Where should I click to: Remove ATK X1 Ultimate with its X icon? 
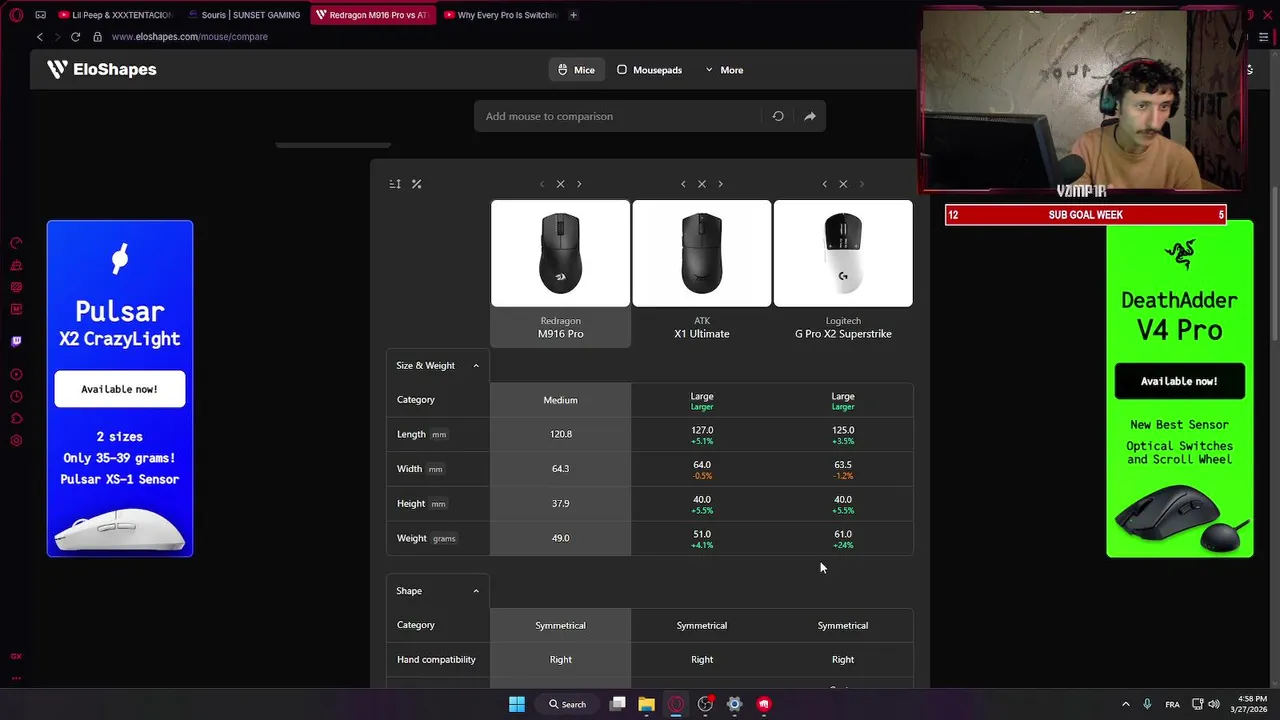click(x=702, y=184)
